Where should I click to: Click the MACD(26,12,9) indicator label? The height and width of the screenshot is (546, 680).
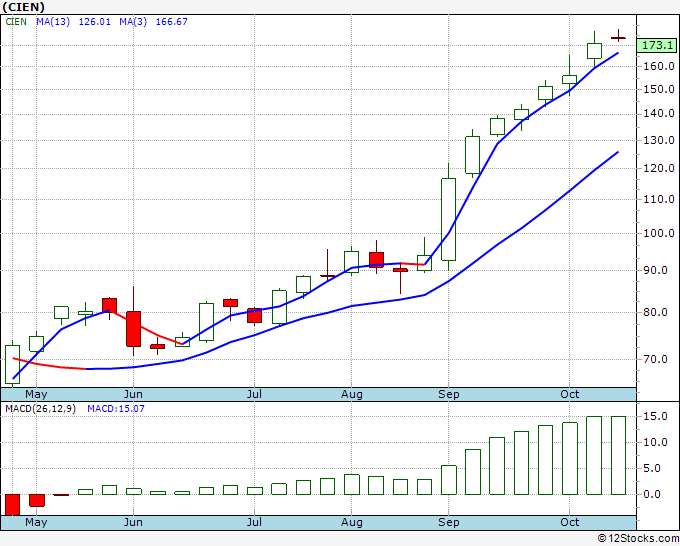tap(40, 409)
